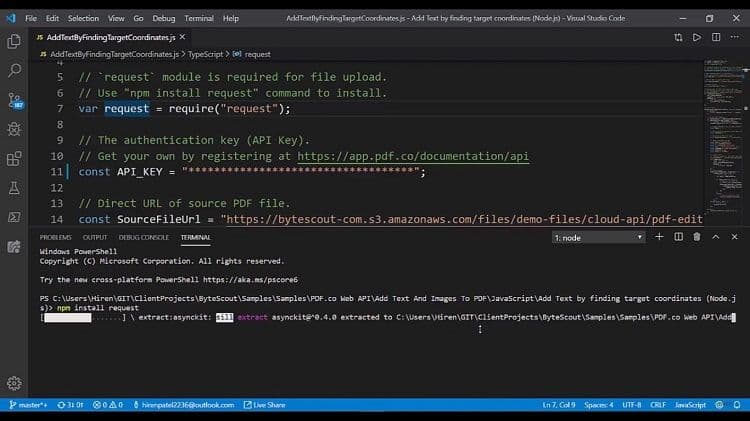
Task: Click the Live Share status bar button
Action: (x=265, y=405)
